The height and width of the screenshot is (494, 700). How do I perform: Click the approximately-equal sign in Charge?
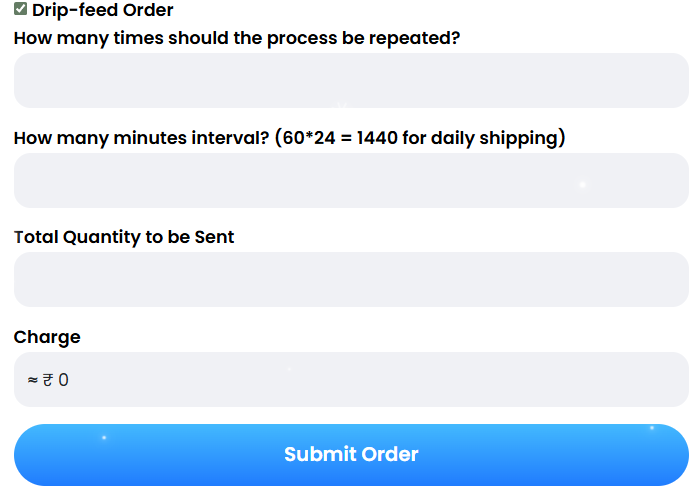33,380
